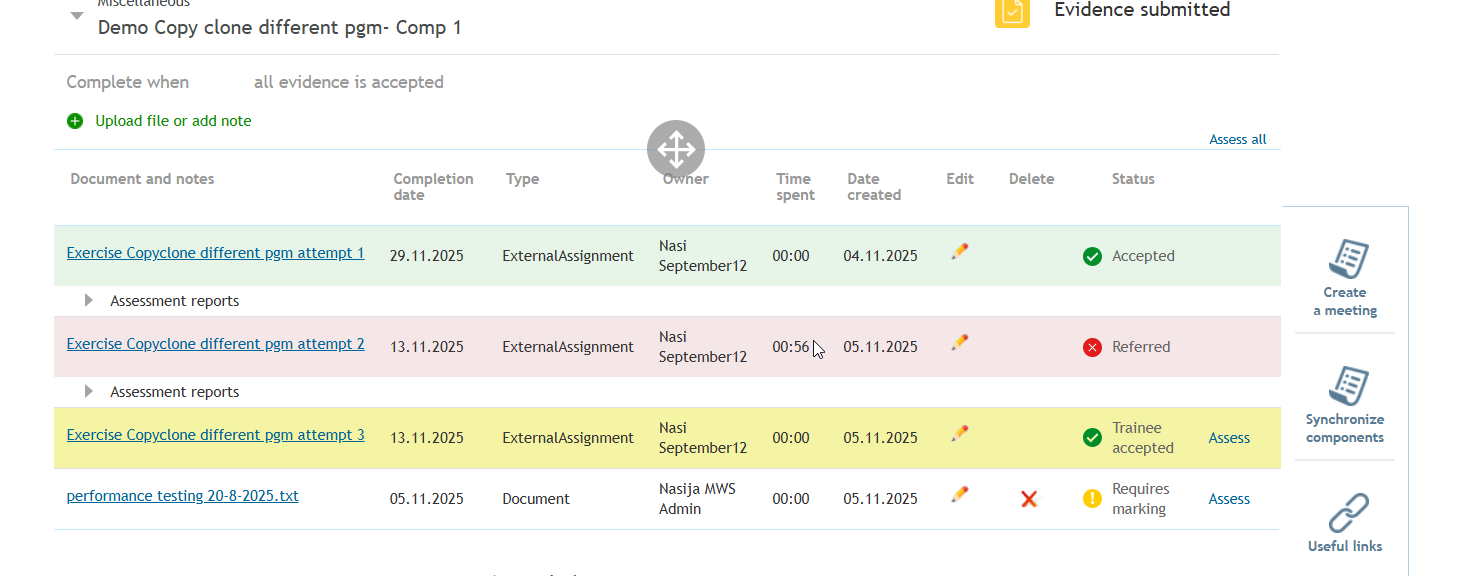Viewport: 1483px width, 576px height.
Task: Click the Evidence submitted status icon
Action: [x=1012, y=12]
